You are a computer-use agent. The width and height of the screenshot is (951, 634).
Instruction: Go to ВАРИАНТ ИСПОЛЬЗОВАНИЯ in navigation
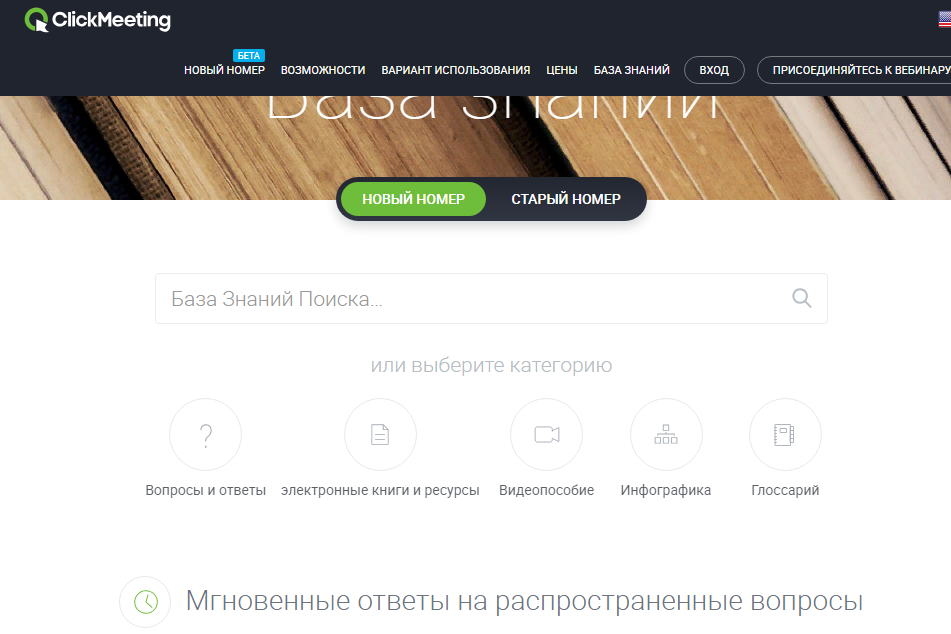456,70
